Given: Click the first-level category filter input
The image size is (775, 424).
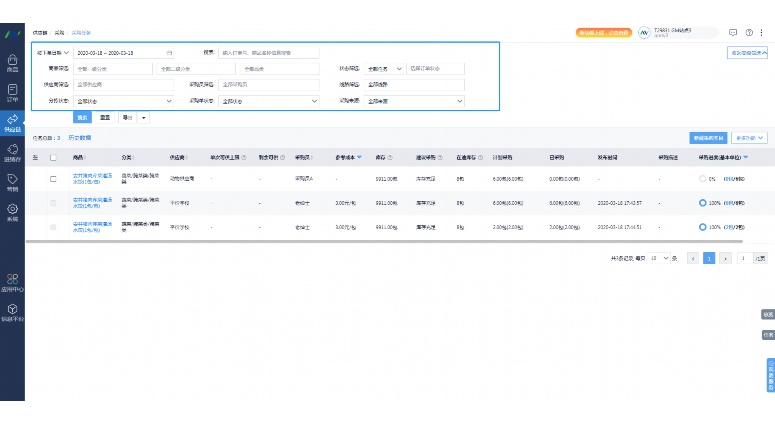Looking at the screenshot, I should pos(113,69).
